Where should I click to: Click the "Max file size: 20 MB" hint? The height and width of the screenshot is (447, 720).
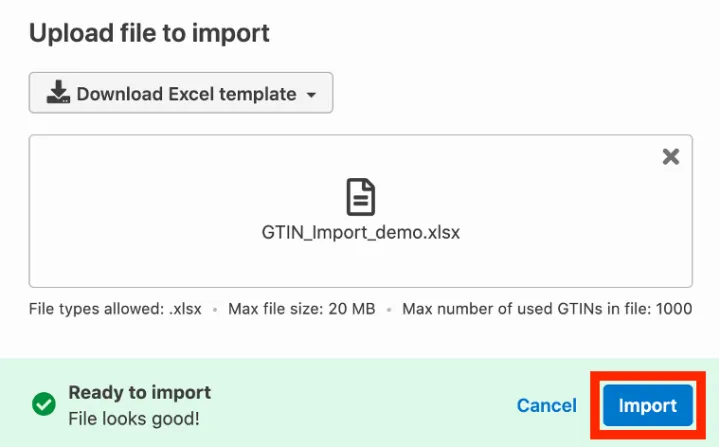[x=301, y=309]
